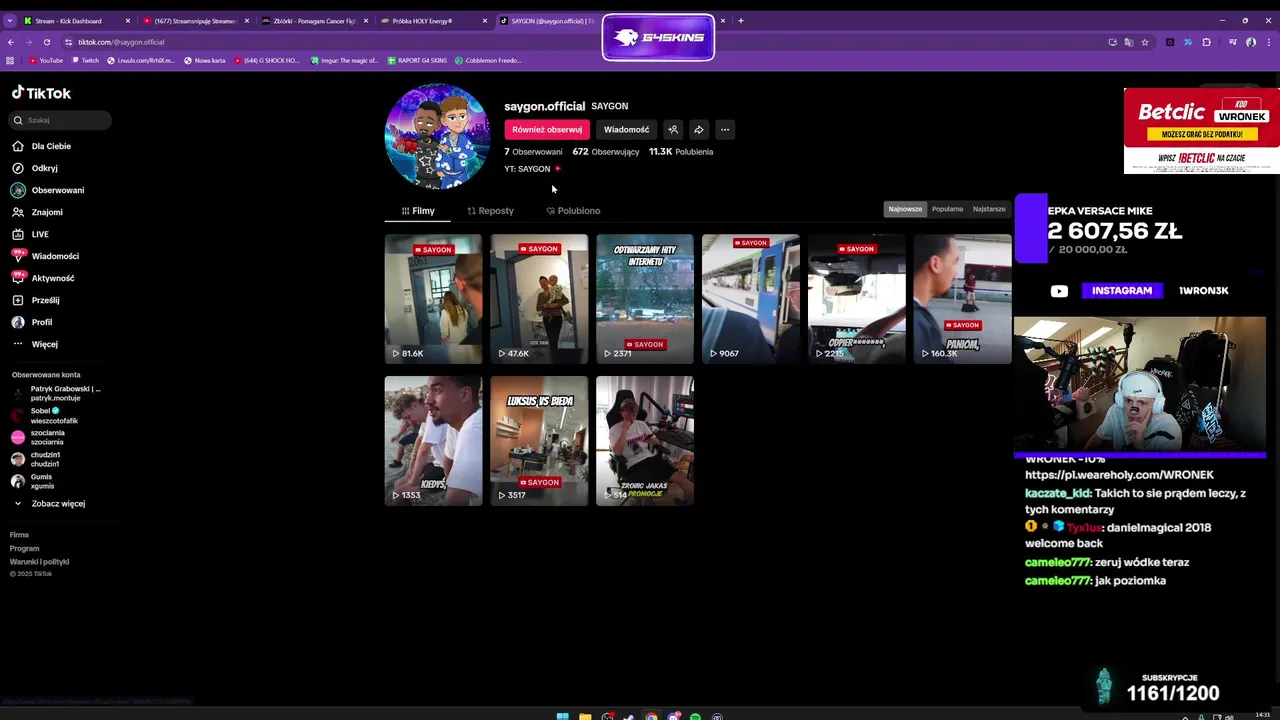
Task: Open the video with 160.3K views
Action: (962, 298)
